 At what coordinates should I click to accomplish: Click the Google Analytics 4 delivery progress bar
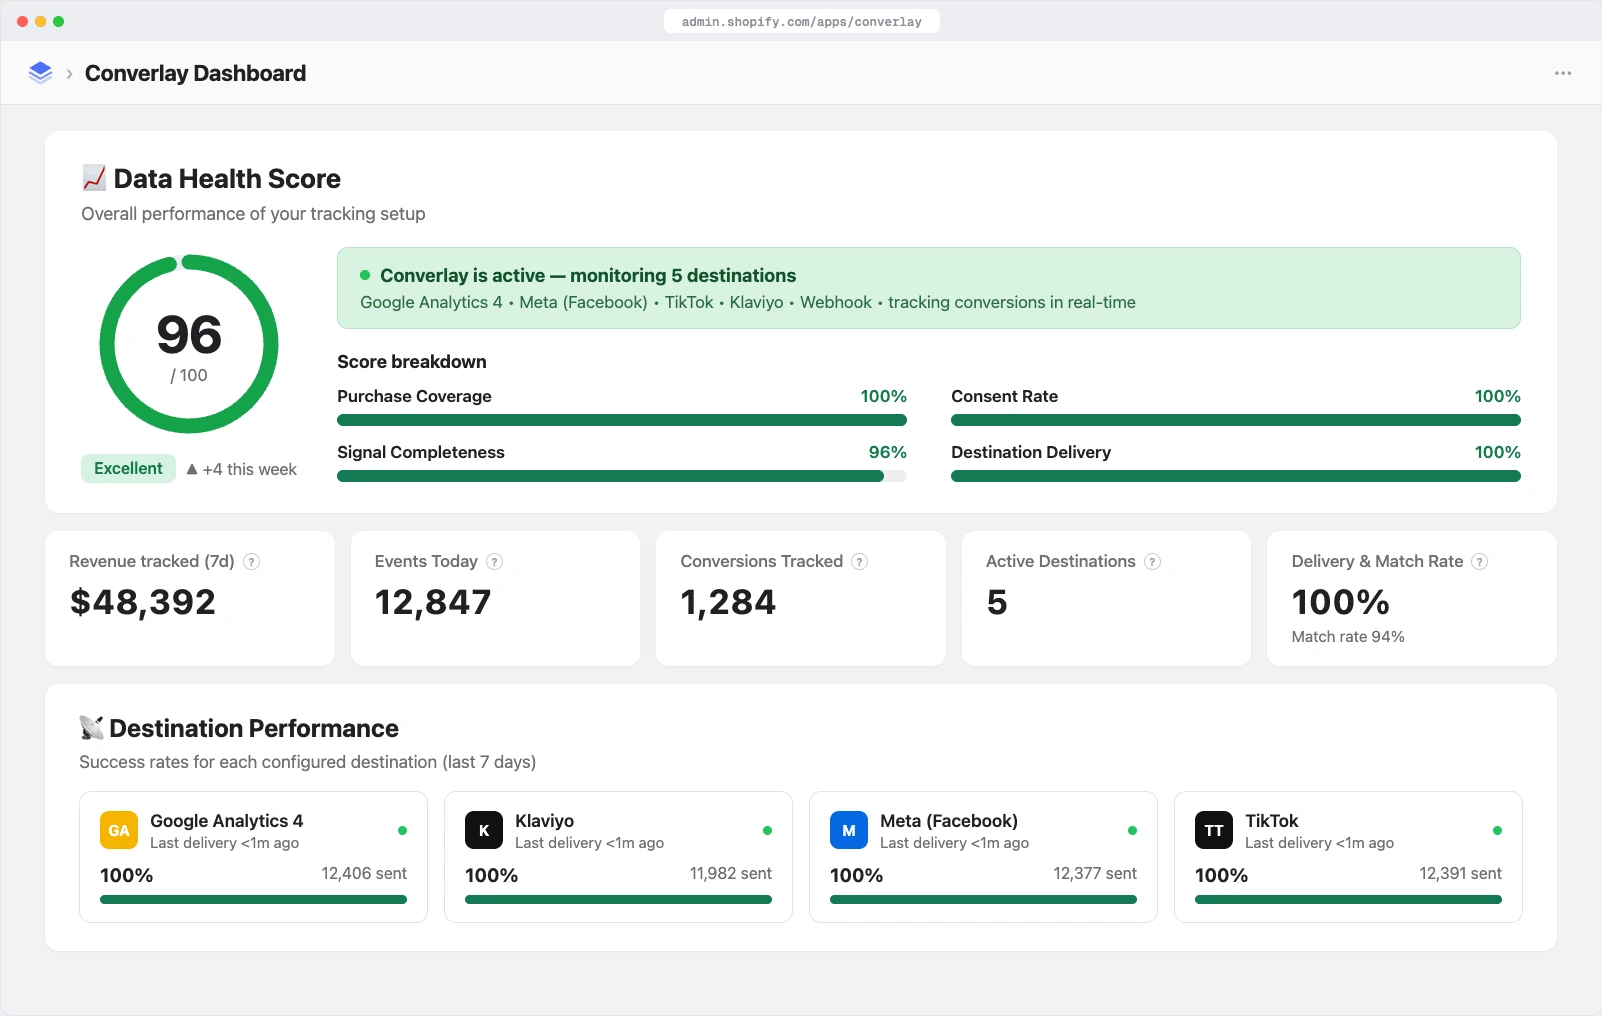tap(253, 900)
